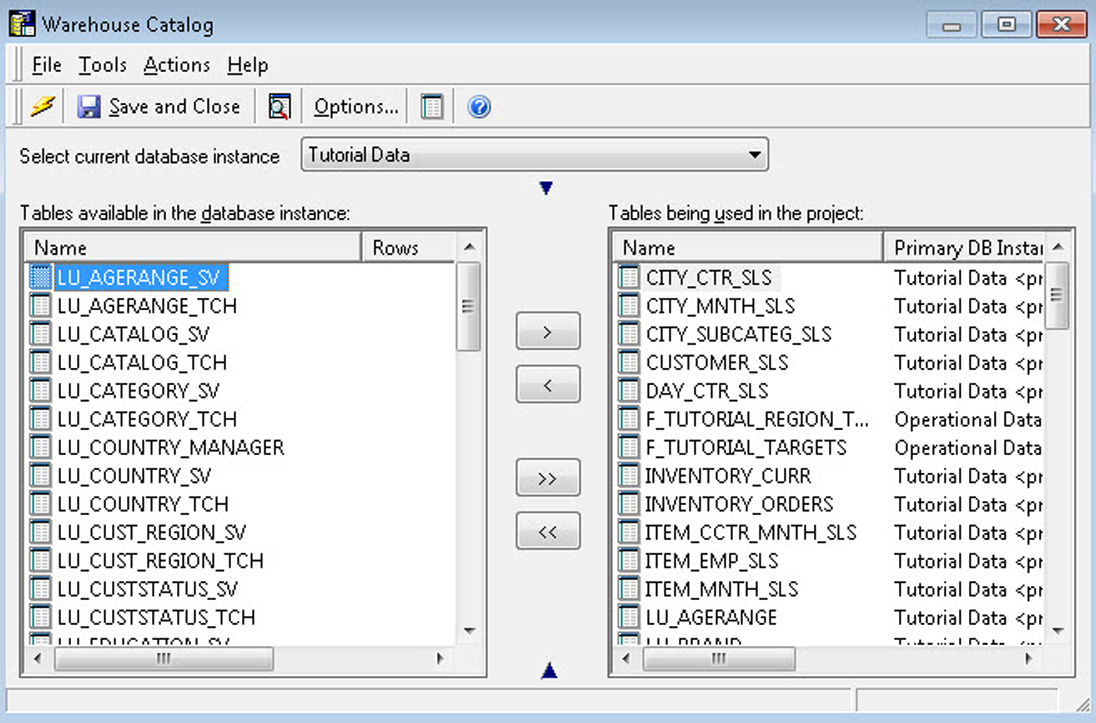Open the Tools menu
Screen dimensions: 1096x723
(x=102, y=65)
